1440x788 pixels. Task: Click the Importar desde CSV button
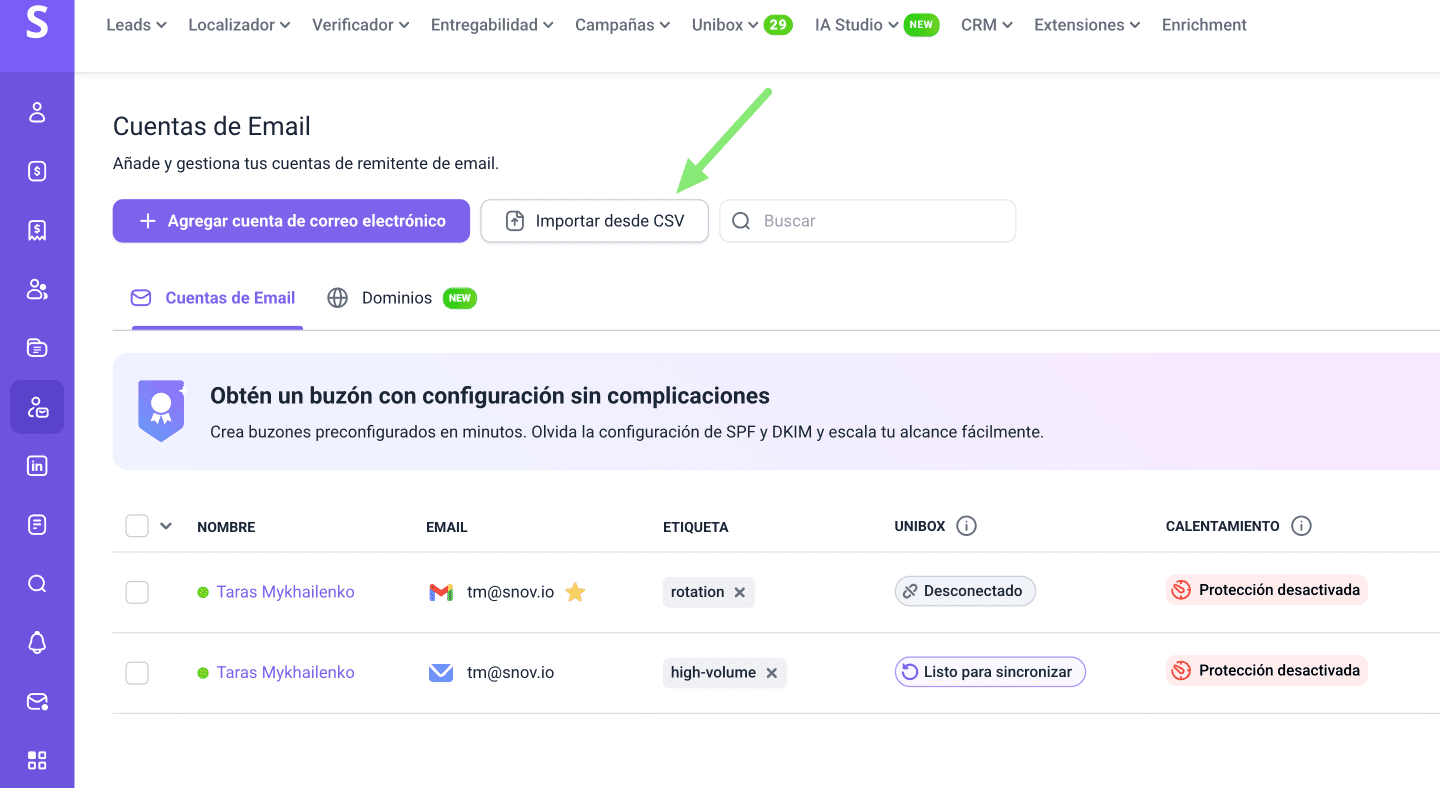pos(594,221)
